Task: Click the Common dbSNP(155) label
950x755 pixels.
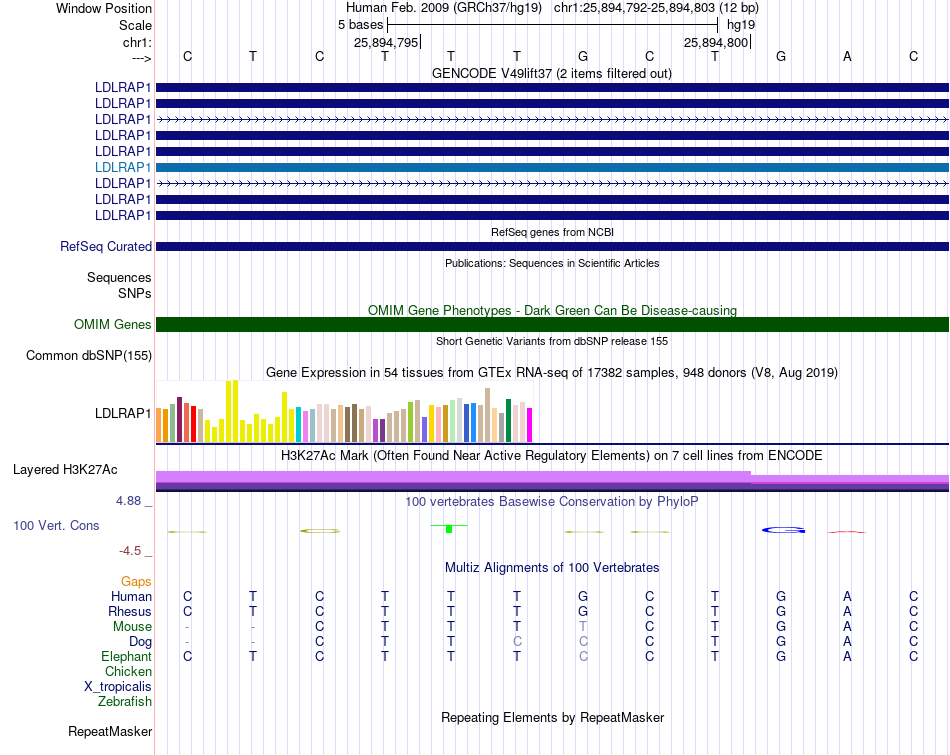Action: pyautogui.click(x=88, y=356)
